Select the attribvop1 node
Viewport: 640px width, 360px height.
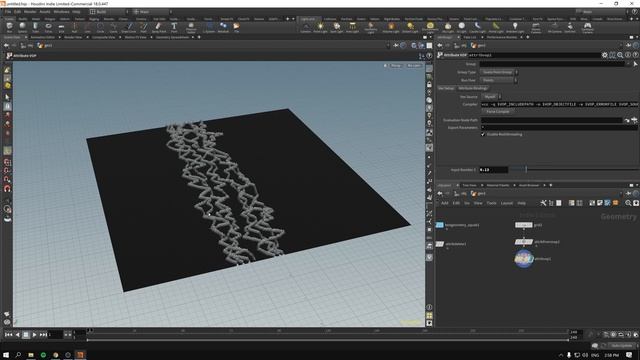[524, 259]
